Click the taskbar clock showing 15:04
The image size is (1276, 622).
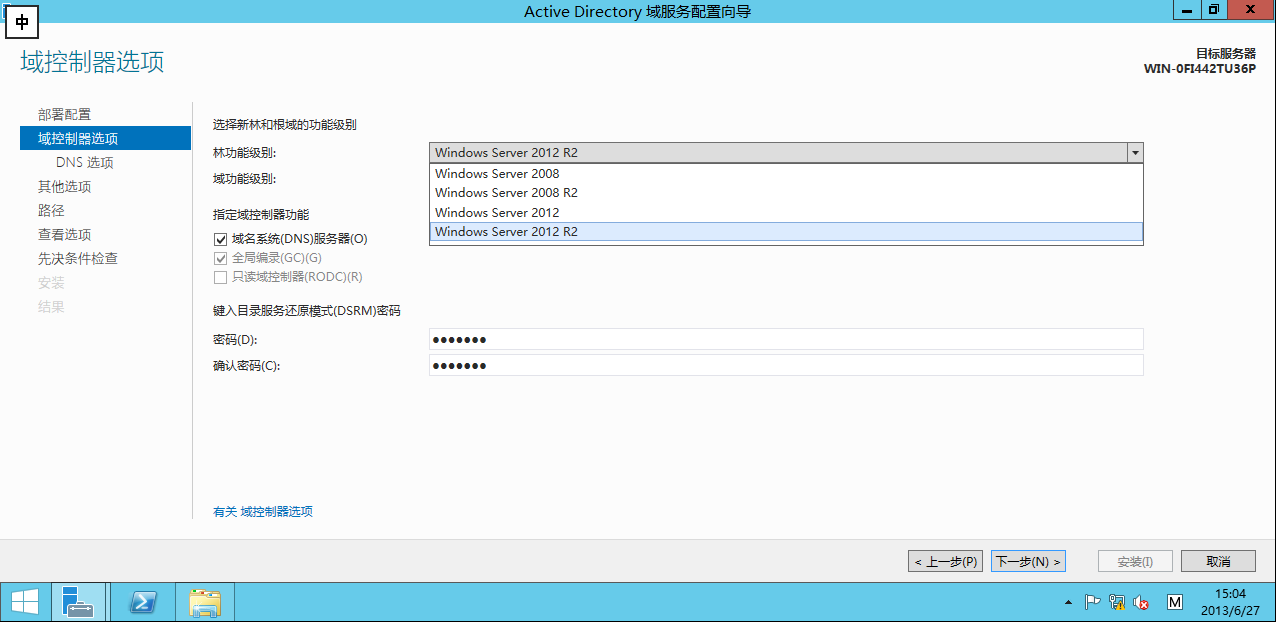[x=1231, y=602]
